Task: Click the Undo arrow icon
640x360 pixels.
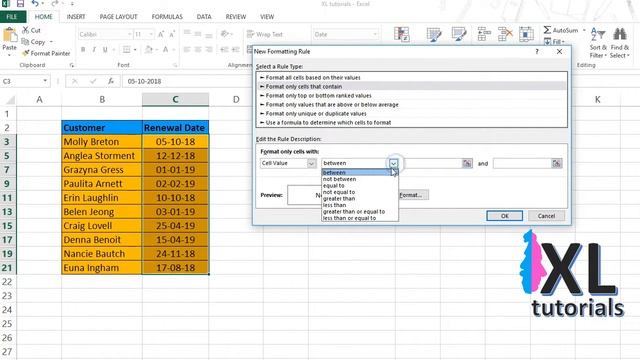Action: coord(35,4)
